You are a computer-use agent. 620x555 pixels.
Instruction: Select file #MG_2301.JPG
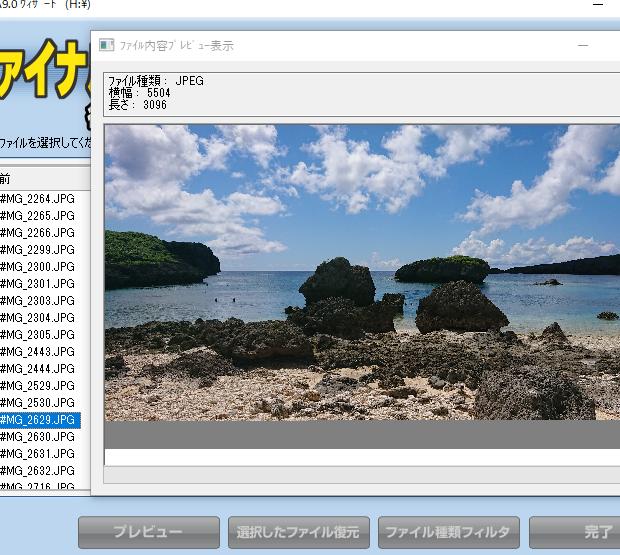click(x=38, y=283)
